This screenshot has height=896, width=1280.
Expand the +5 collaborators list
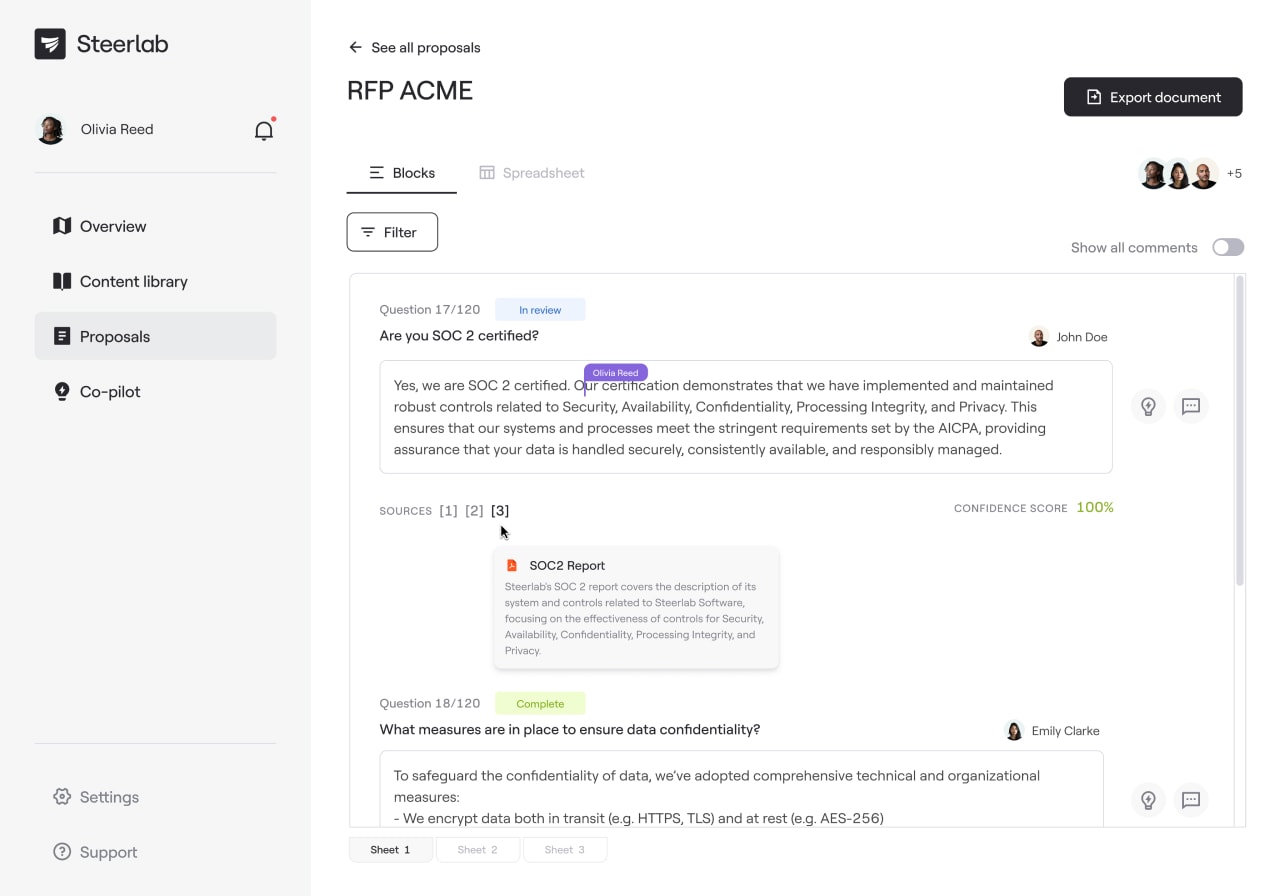[x=1234, y=173]
